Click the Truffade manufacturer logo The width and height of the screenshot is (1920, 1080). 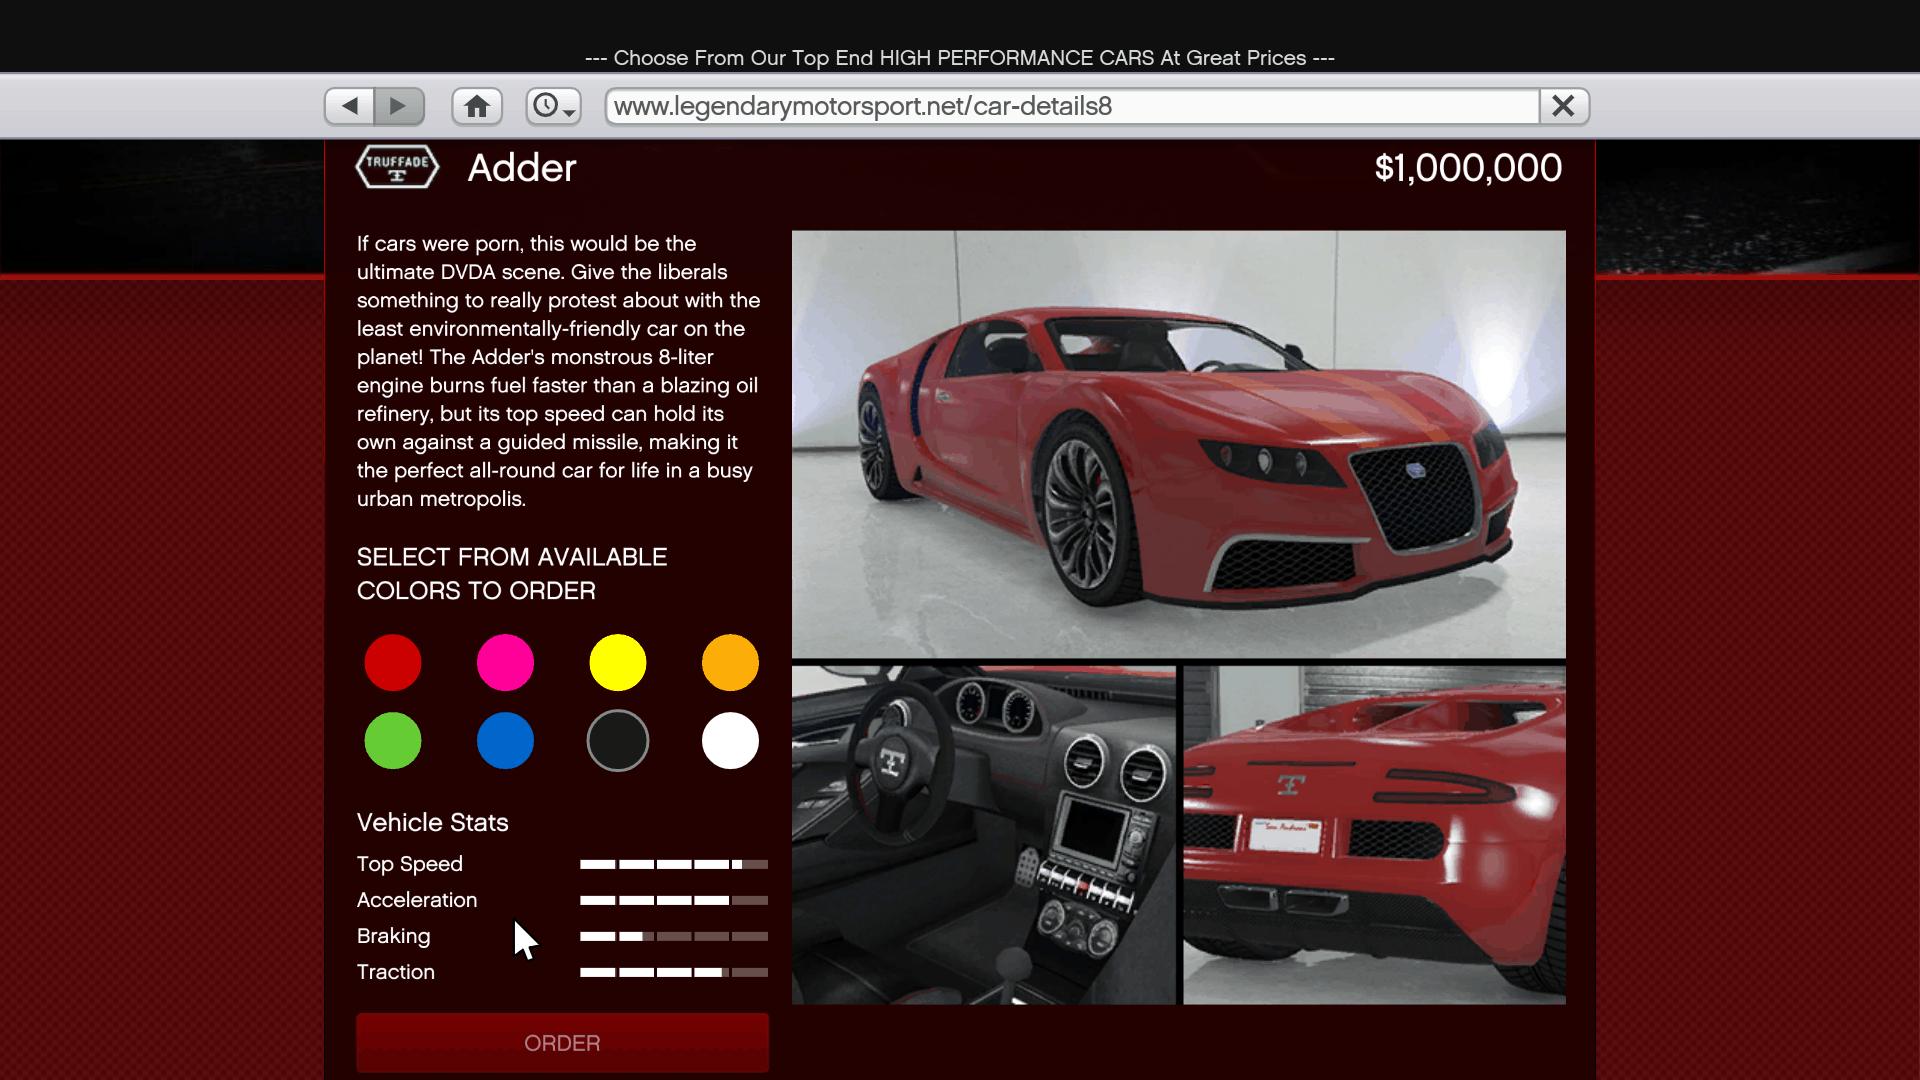coord(396,166)
